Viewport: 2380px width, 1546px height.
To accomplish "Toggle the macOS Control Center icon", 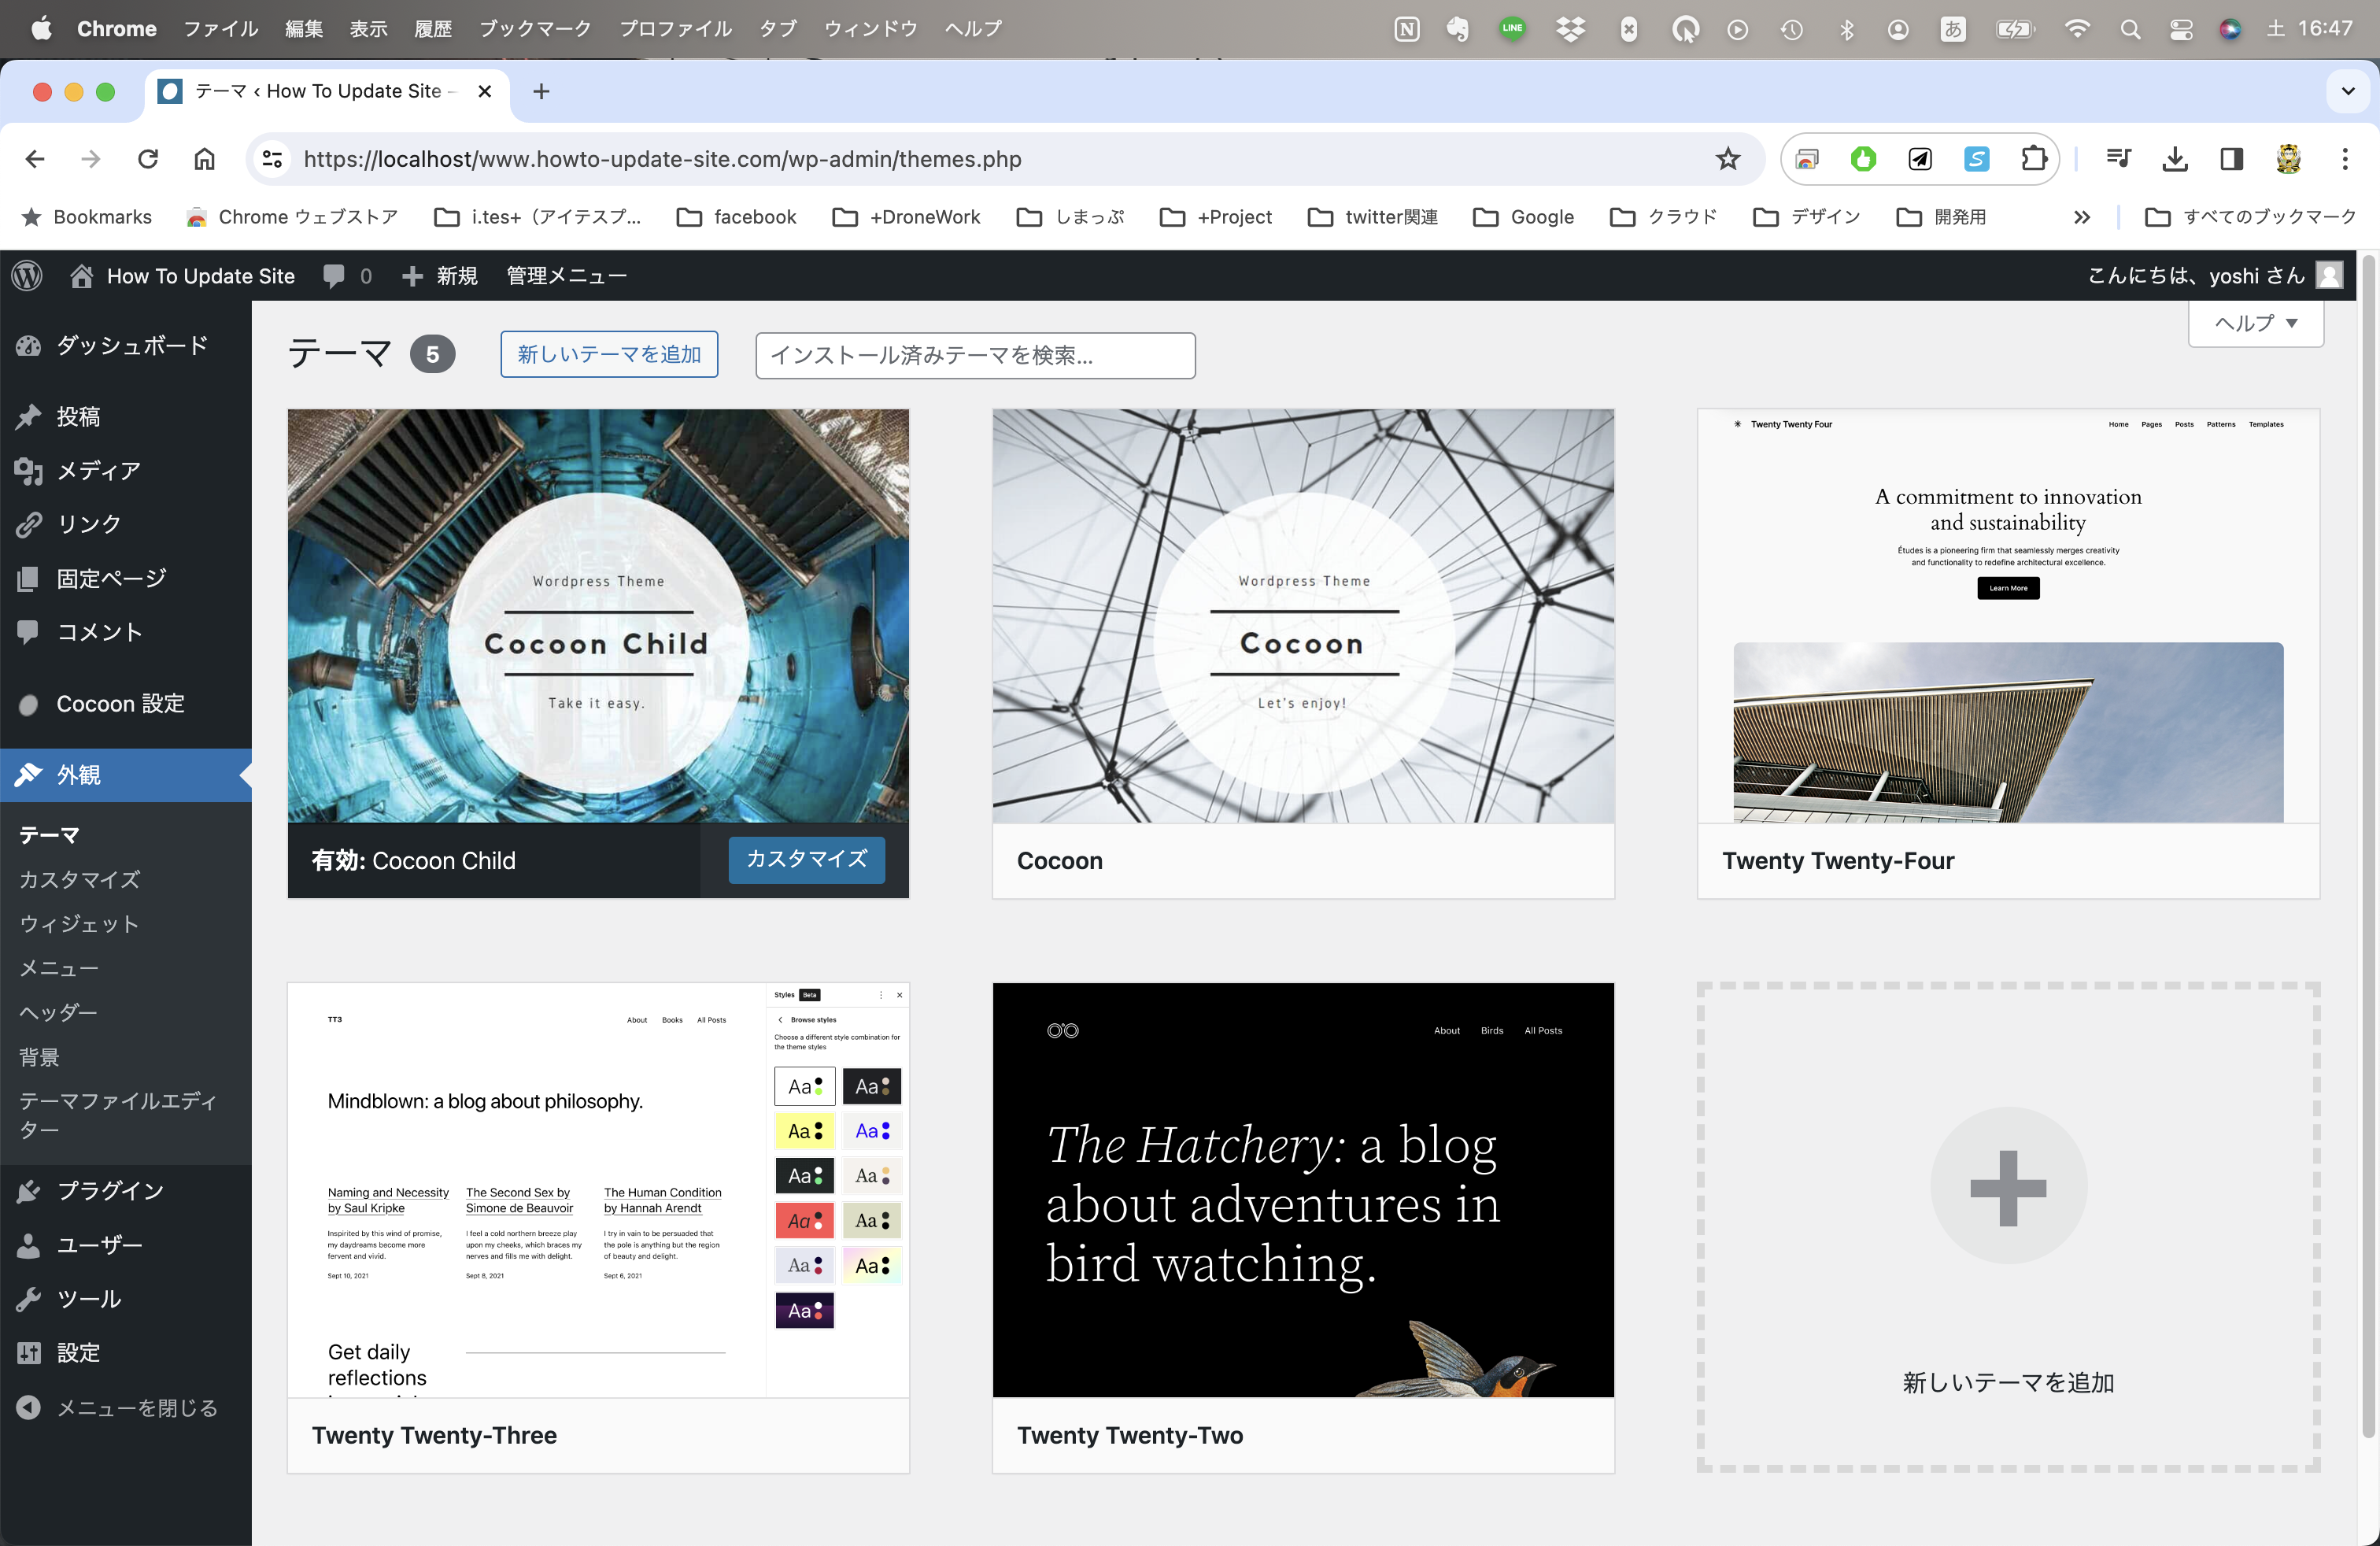I will (x=2181, y=29).
